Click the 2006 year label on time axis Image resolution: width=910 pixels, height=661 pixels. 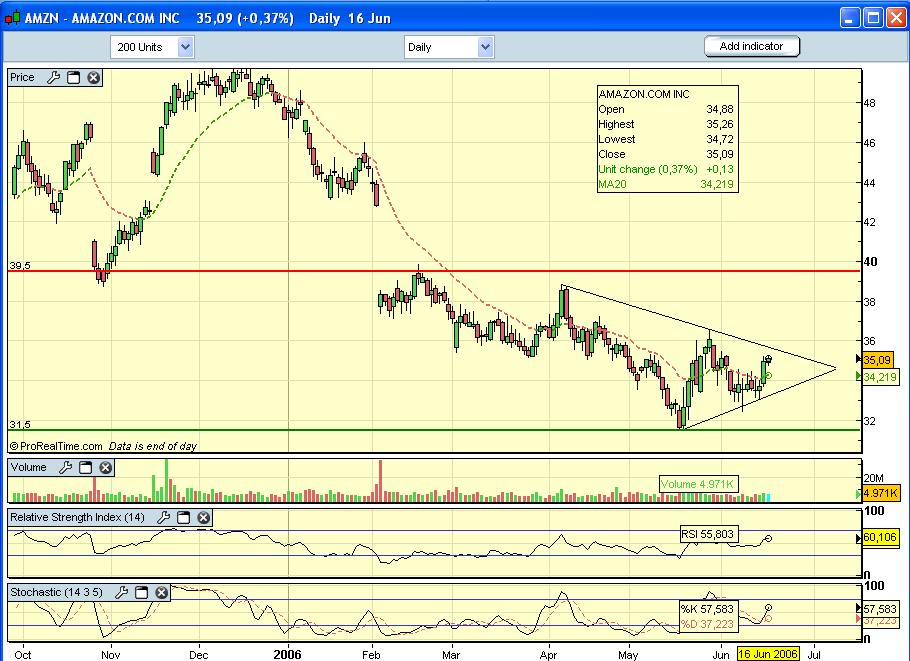click(x=288, y=654)
